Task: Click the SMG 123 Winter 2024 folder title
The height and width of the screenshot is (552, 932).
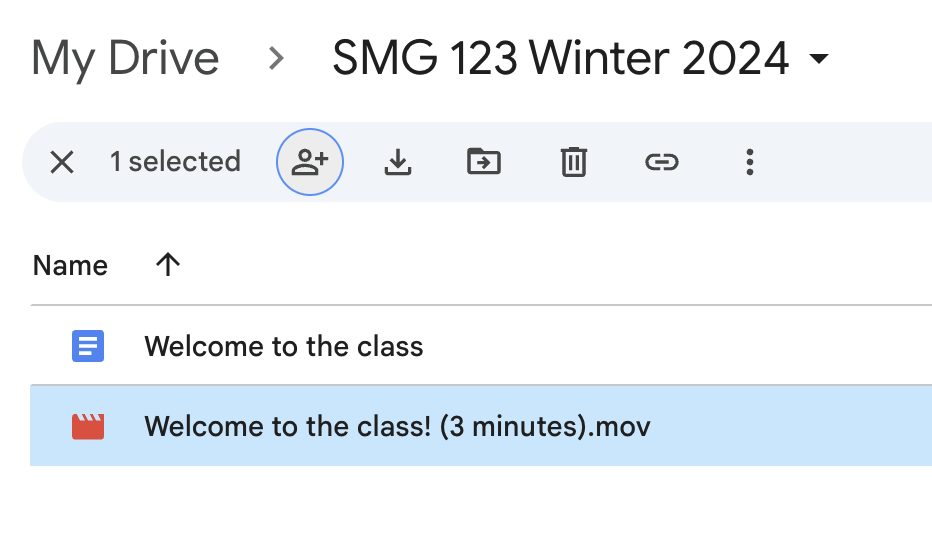Action: click(560, 59)
